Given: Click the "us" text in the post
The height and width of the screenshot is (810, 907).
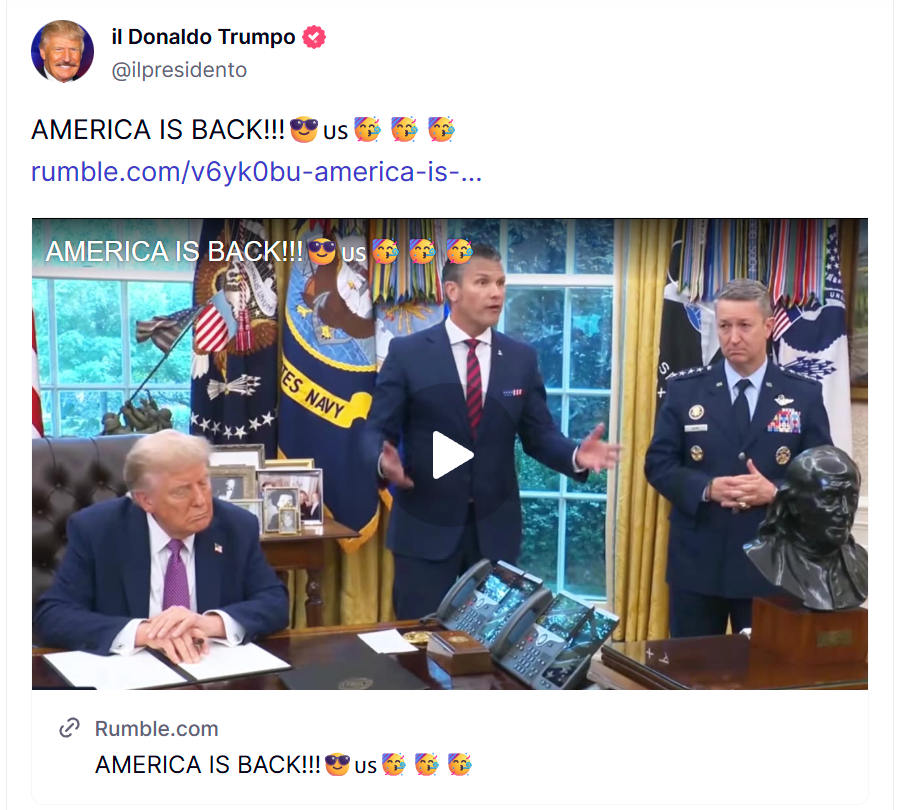Looking at the screenshot, I should coord(335,132).
